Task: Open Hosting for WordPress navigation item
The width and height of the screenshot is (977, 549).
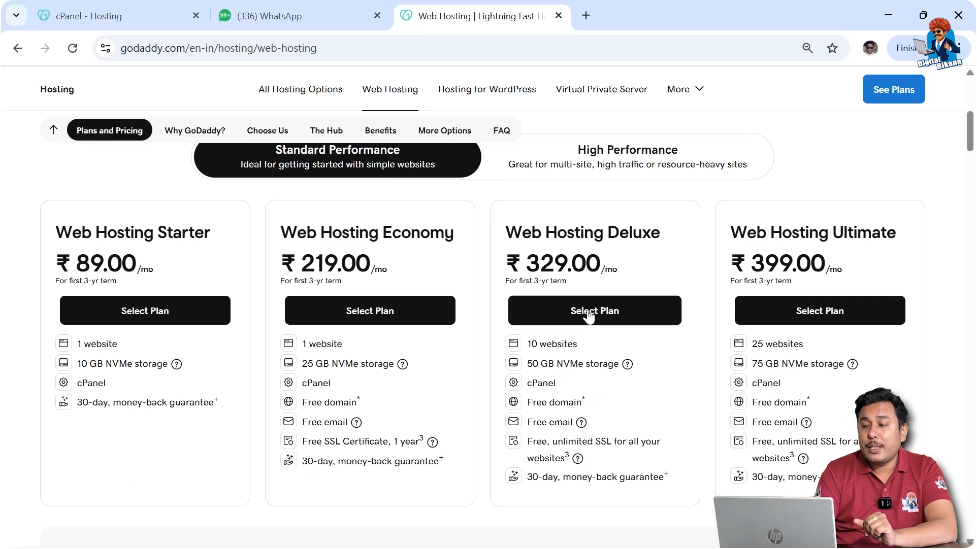Action: point(487,89)
